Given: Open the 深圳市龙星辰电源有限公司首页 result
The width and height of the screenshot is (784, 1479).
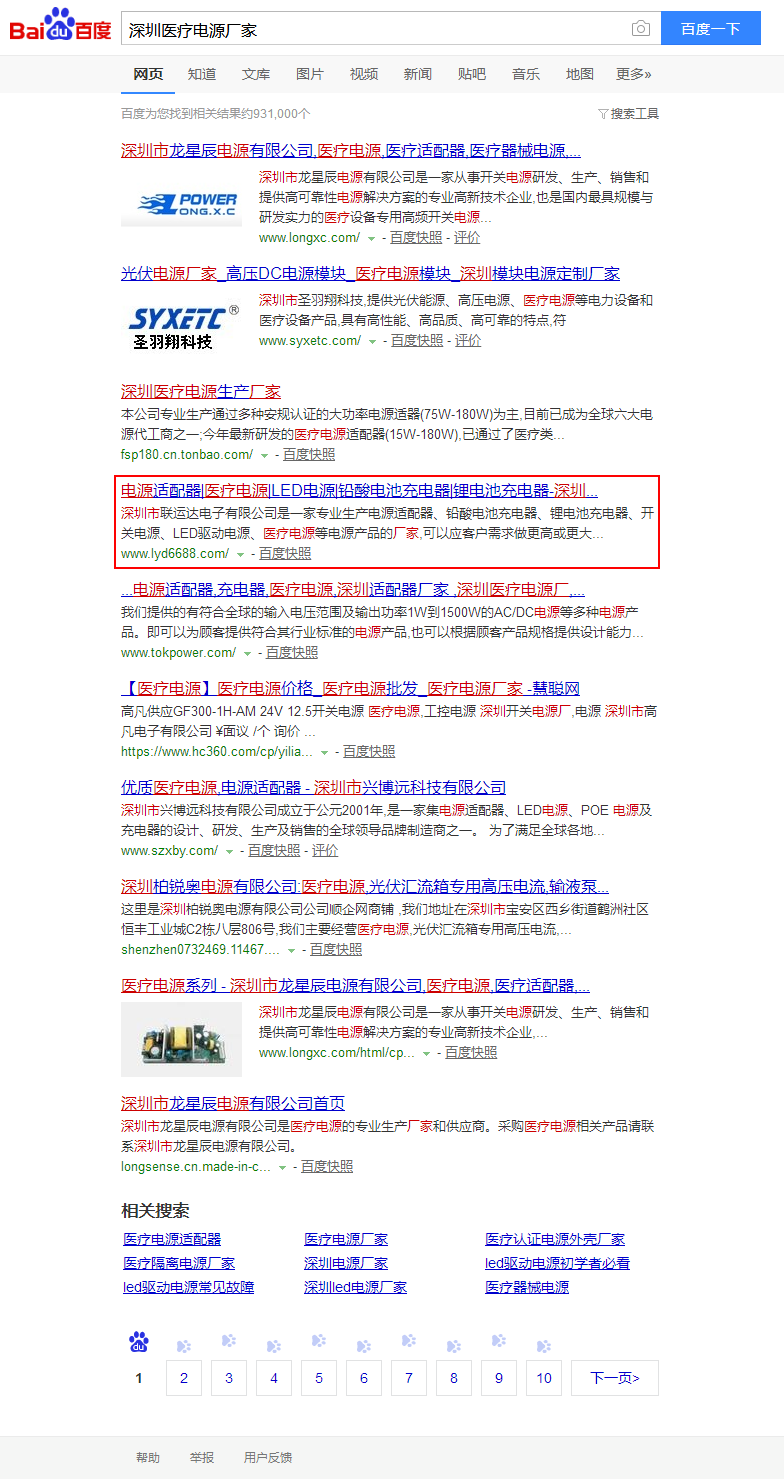Looking at the screenshot, I should [x=233, y=1104].
